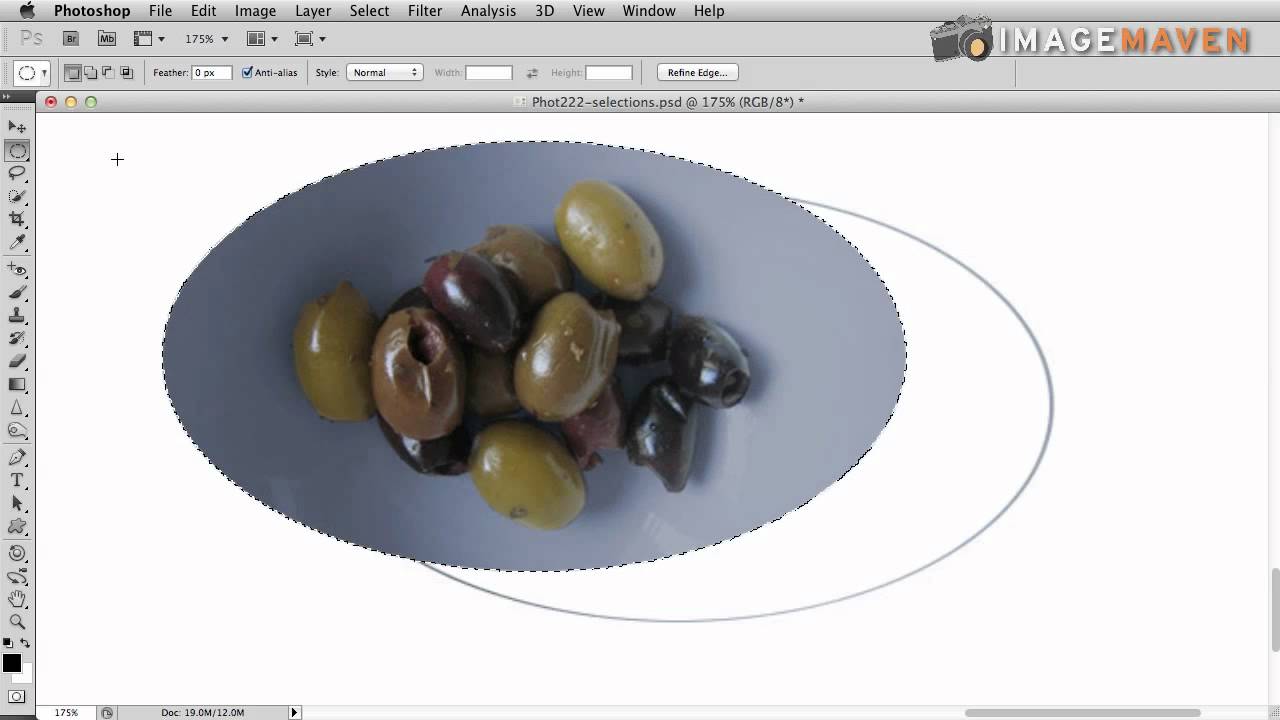Click the Refine Edge button
Viewport: 1280px width, 720px height.
click(698, 73)
